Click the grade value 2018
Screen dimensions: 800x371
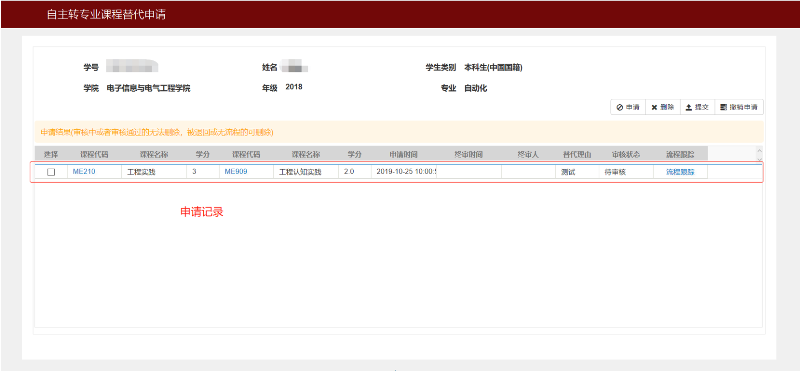click(294, 87)
